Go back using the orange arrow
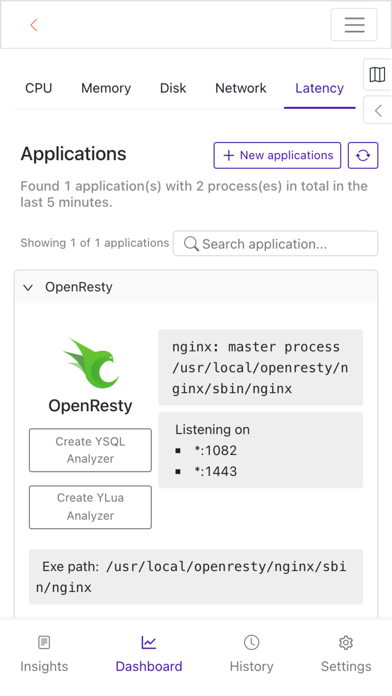 click(34, 25)
